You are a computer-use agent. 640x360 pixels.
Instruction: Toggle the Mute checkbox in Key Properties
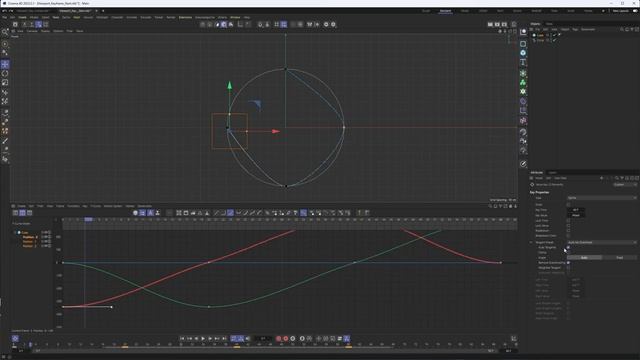(x=568, y=204)
